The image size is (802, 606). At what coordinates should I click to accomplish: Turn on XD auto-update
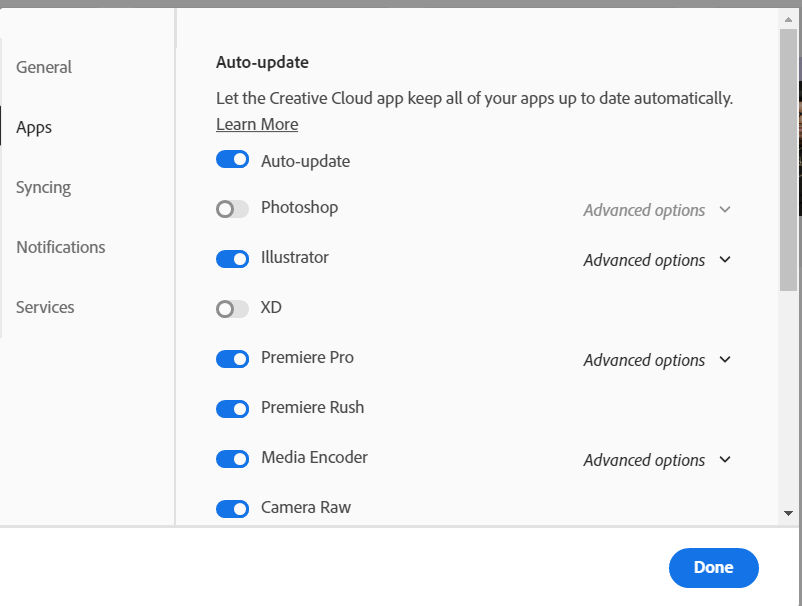(232, 309)
